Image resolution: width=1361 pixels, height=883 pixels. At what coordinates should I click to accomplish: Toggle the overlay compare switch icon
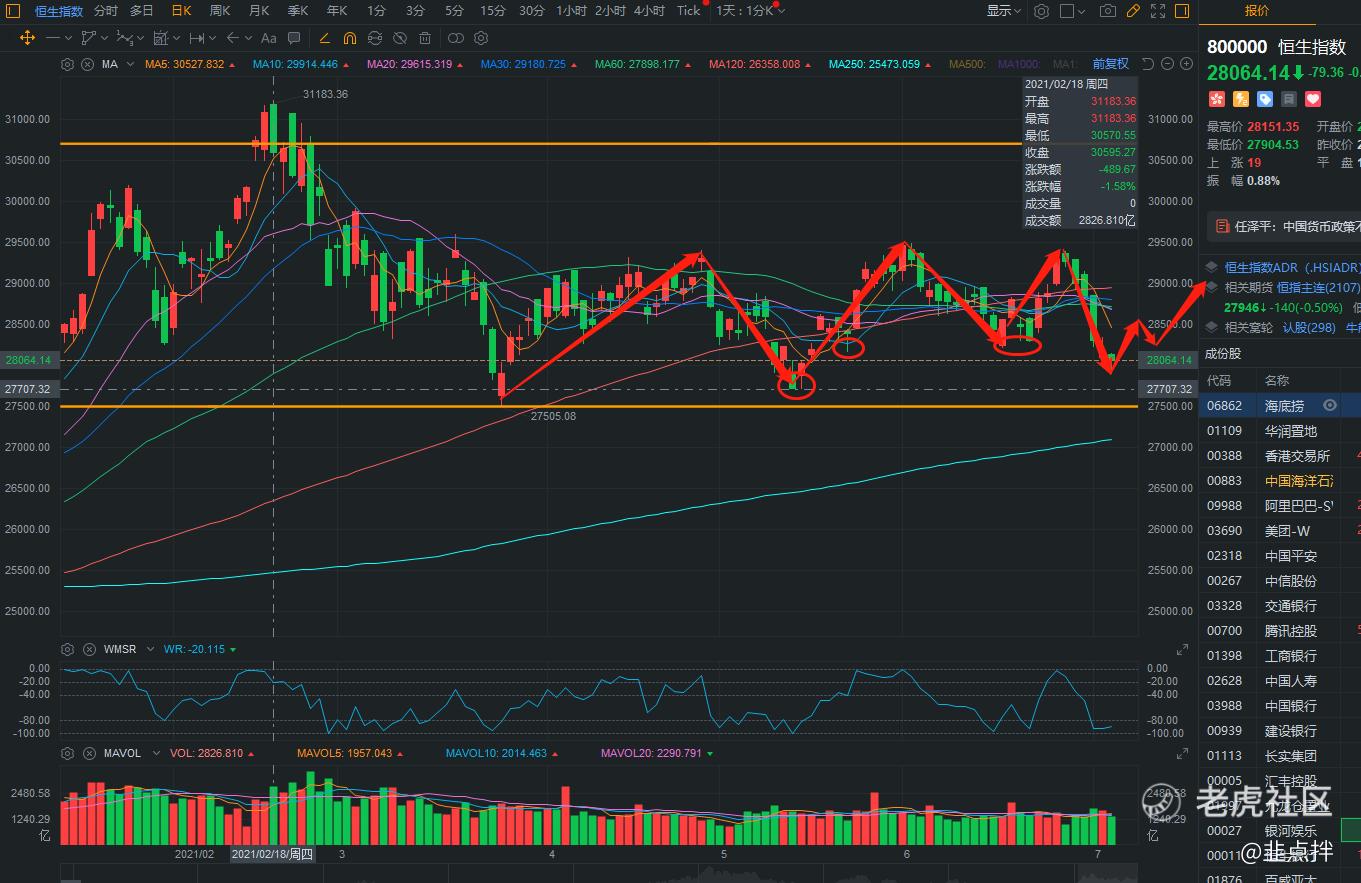[x=455, y=38]
